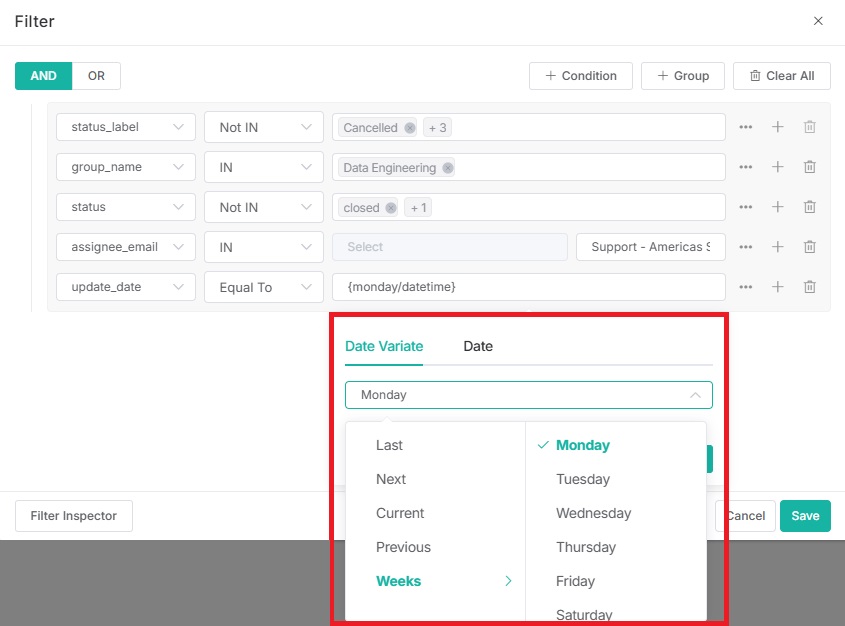The width and height of the screenshot is (845, 626).
Task: Collapse the Monday date variate dropdown
Action: click(x=528, y=395)
